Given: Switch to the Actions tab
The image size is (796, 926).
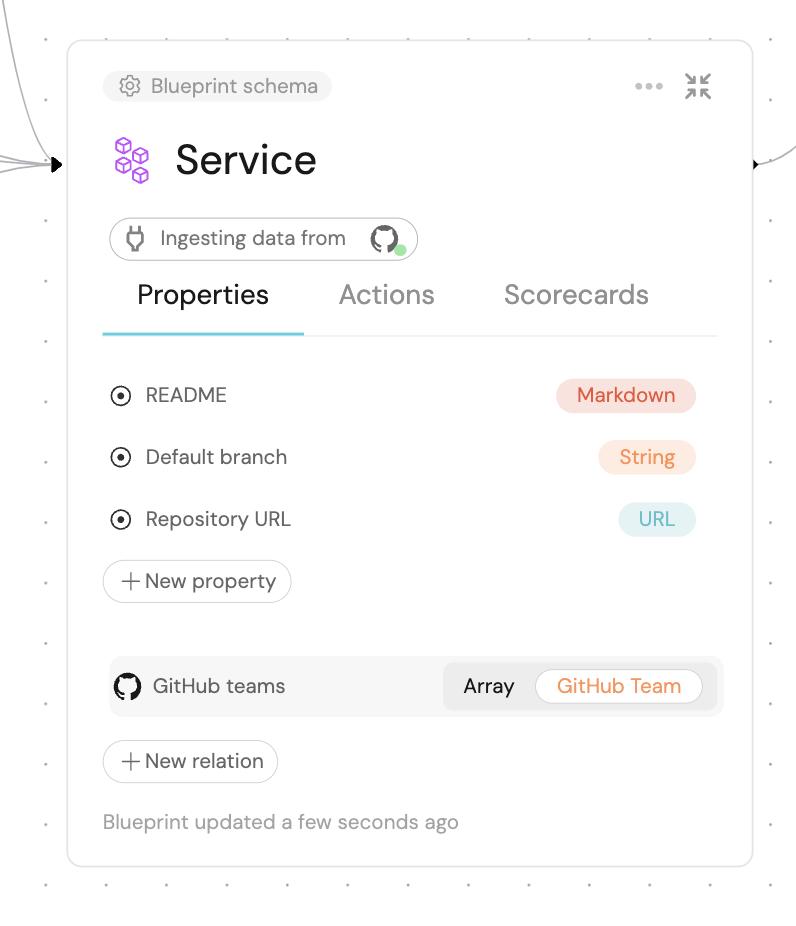Looking at the screenshot, I should pyautogui.click(x=387, y=295).
